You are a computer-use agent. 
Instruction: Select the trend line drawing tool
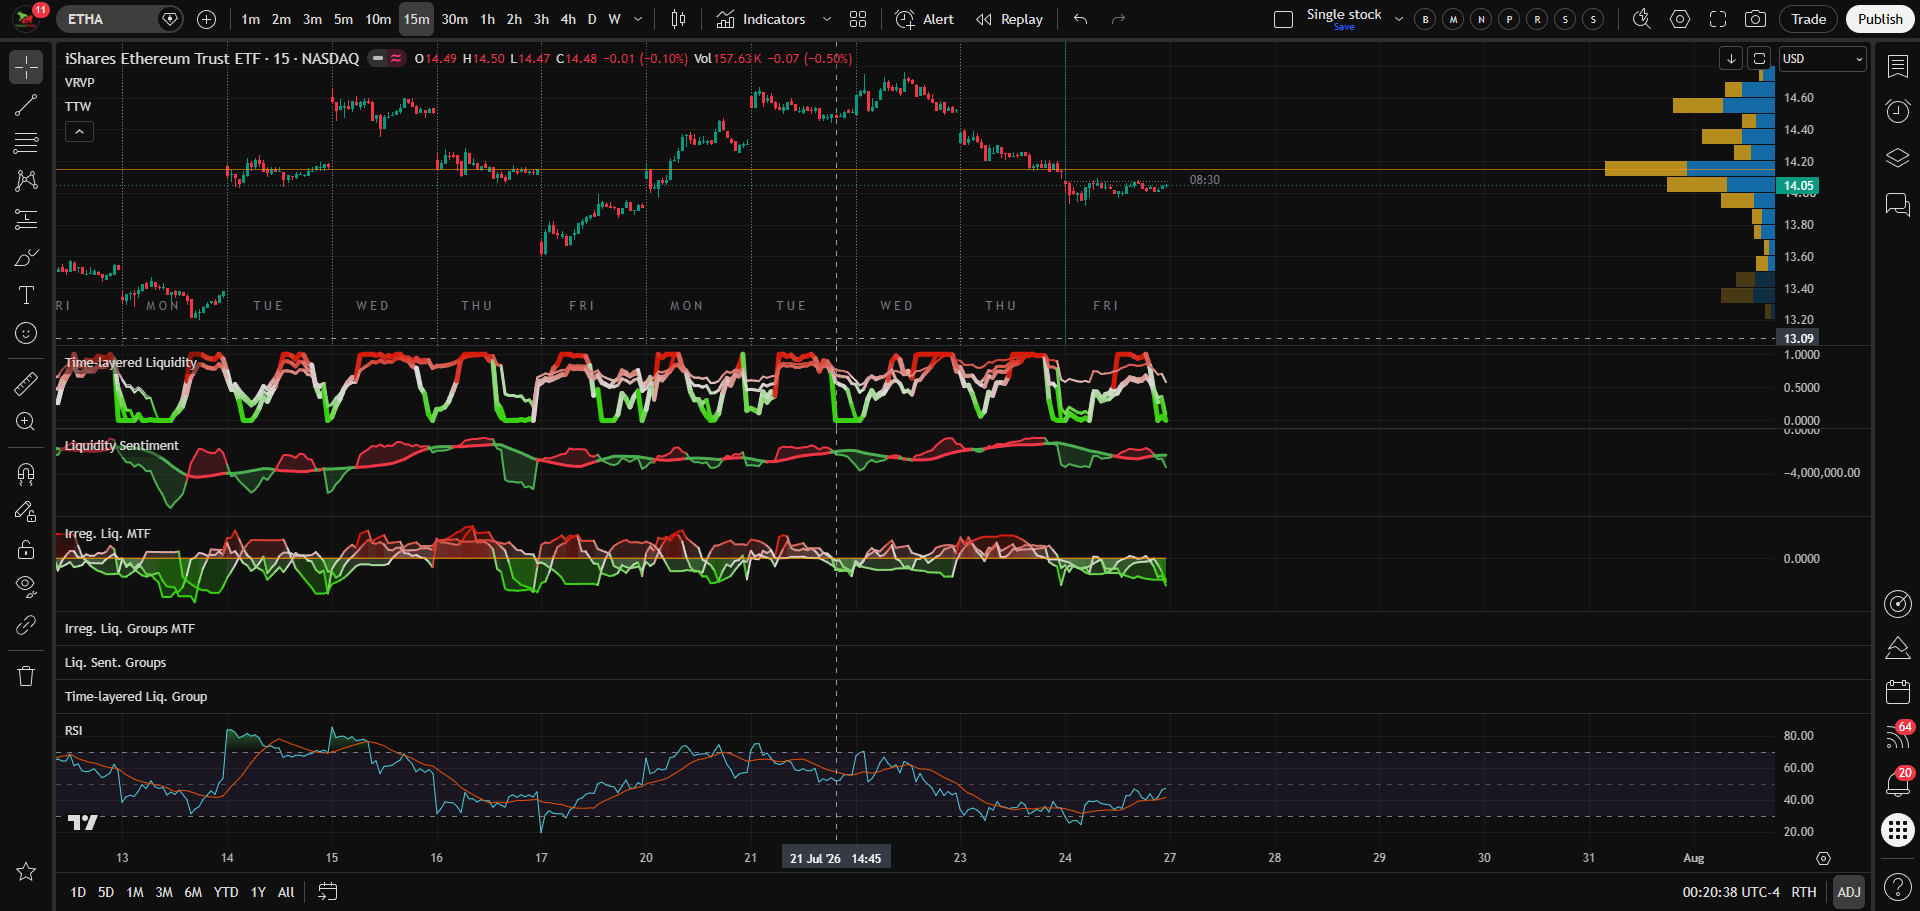tap(26, 105)
